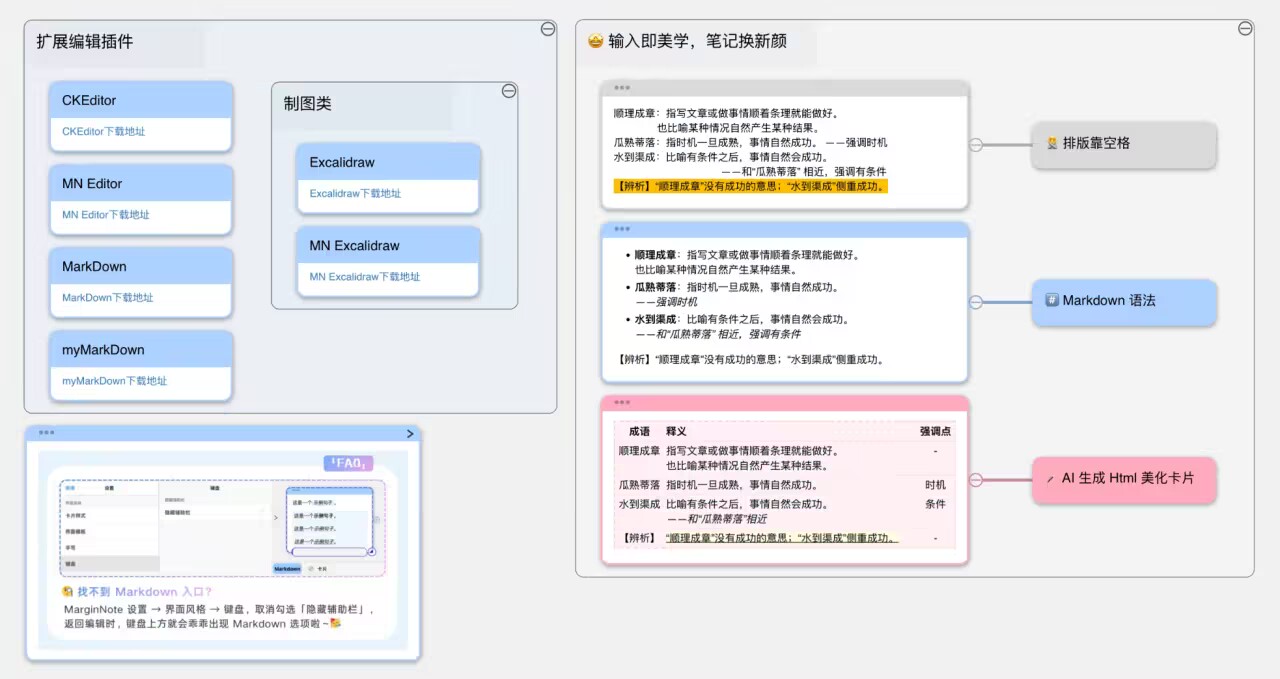Click the orange highlighted 辨析 line
Image resolution: width=1280 pixels, height=679 pixels.
click(x=750, y=186)
